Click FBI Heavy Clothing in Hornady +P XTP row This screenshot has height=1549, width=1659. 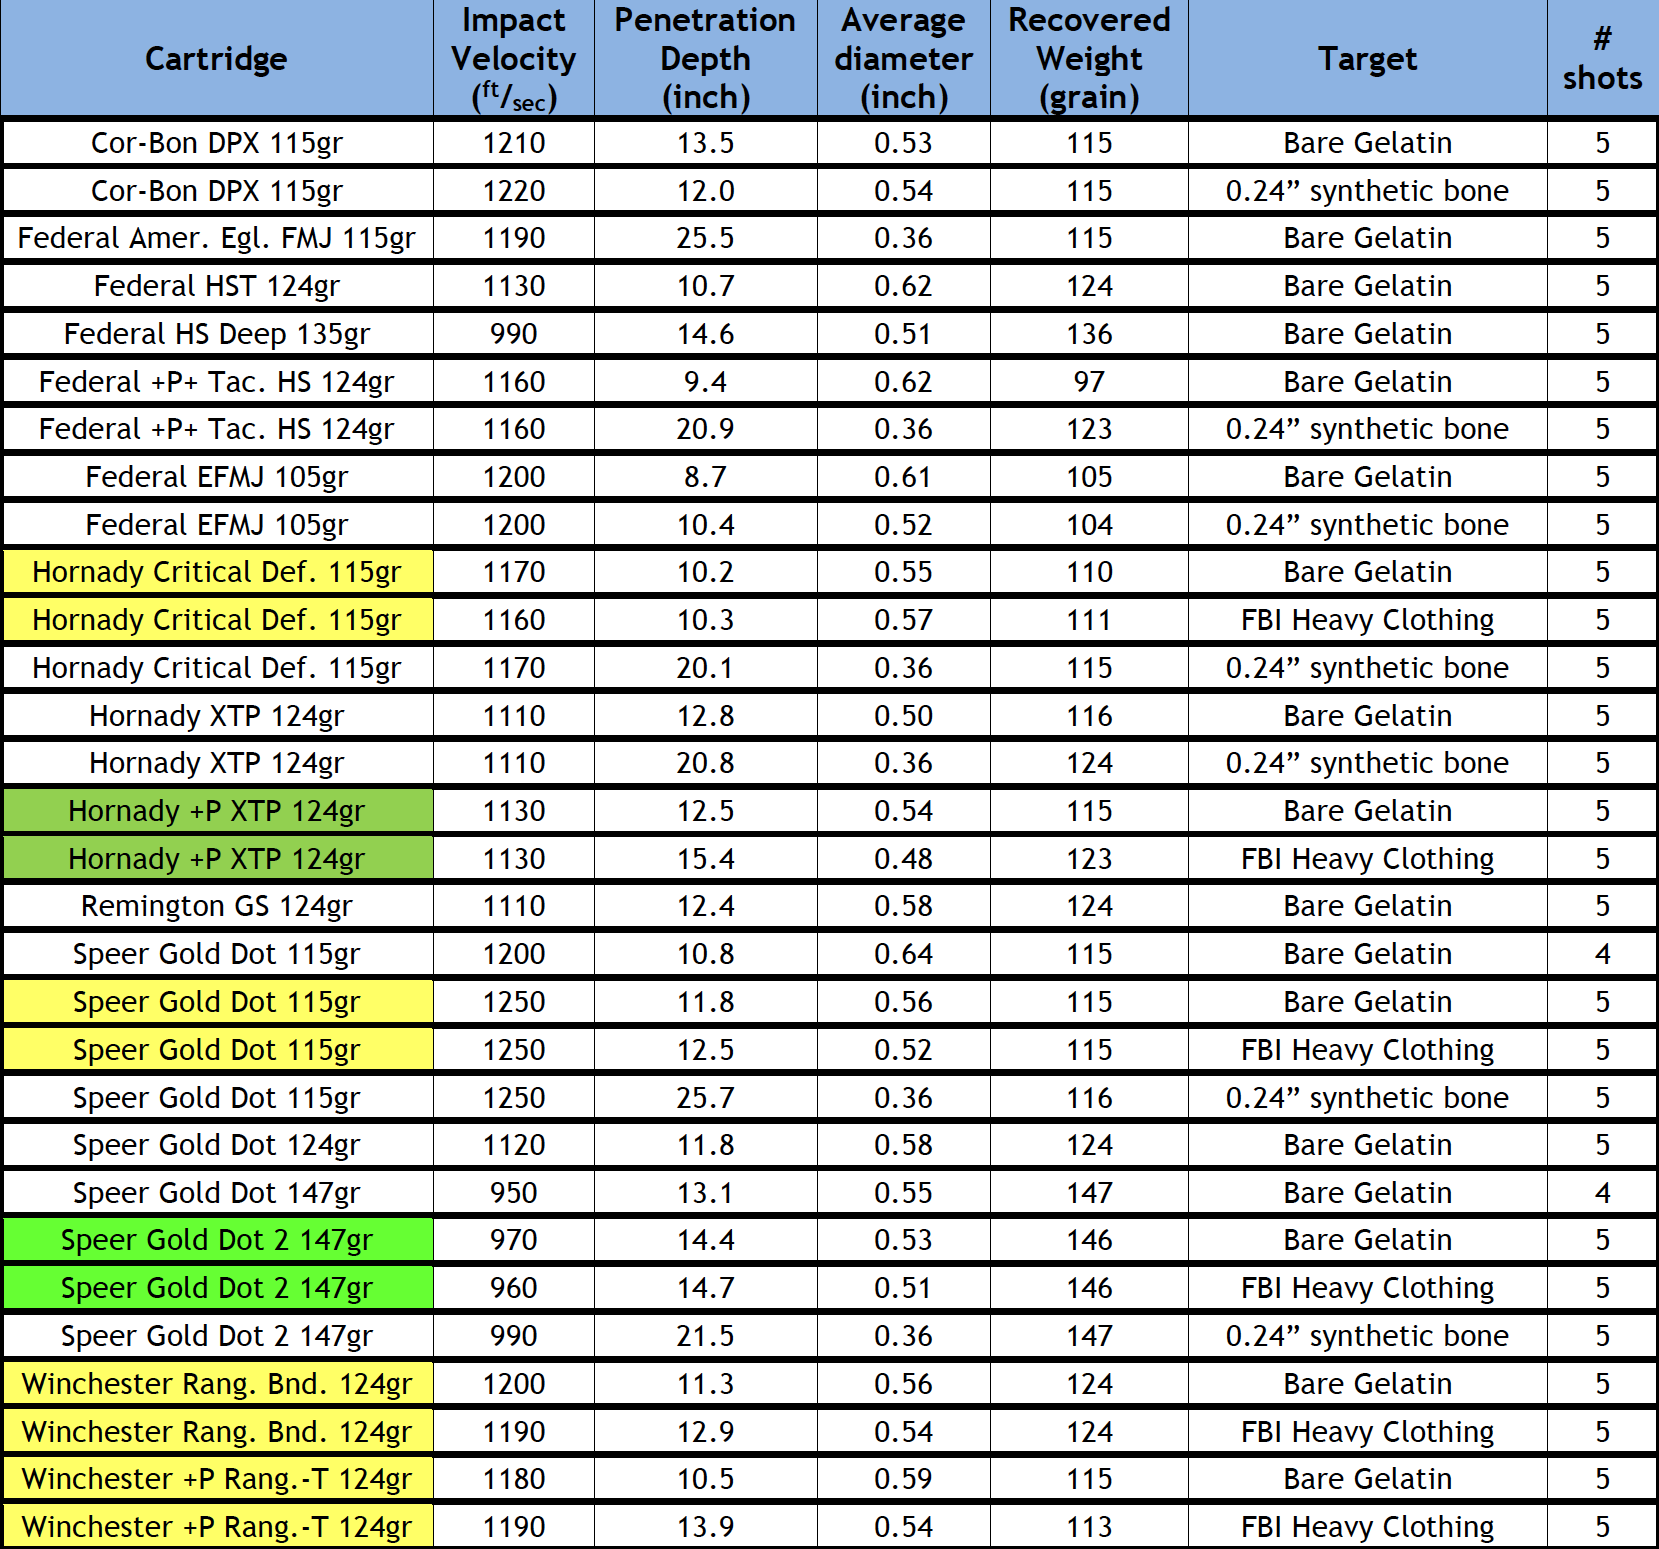coord(1367,859)
